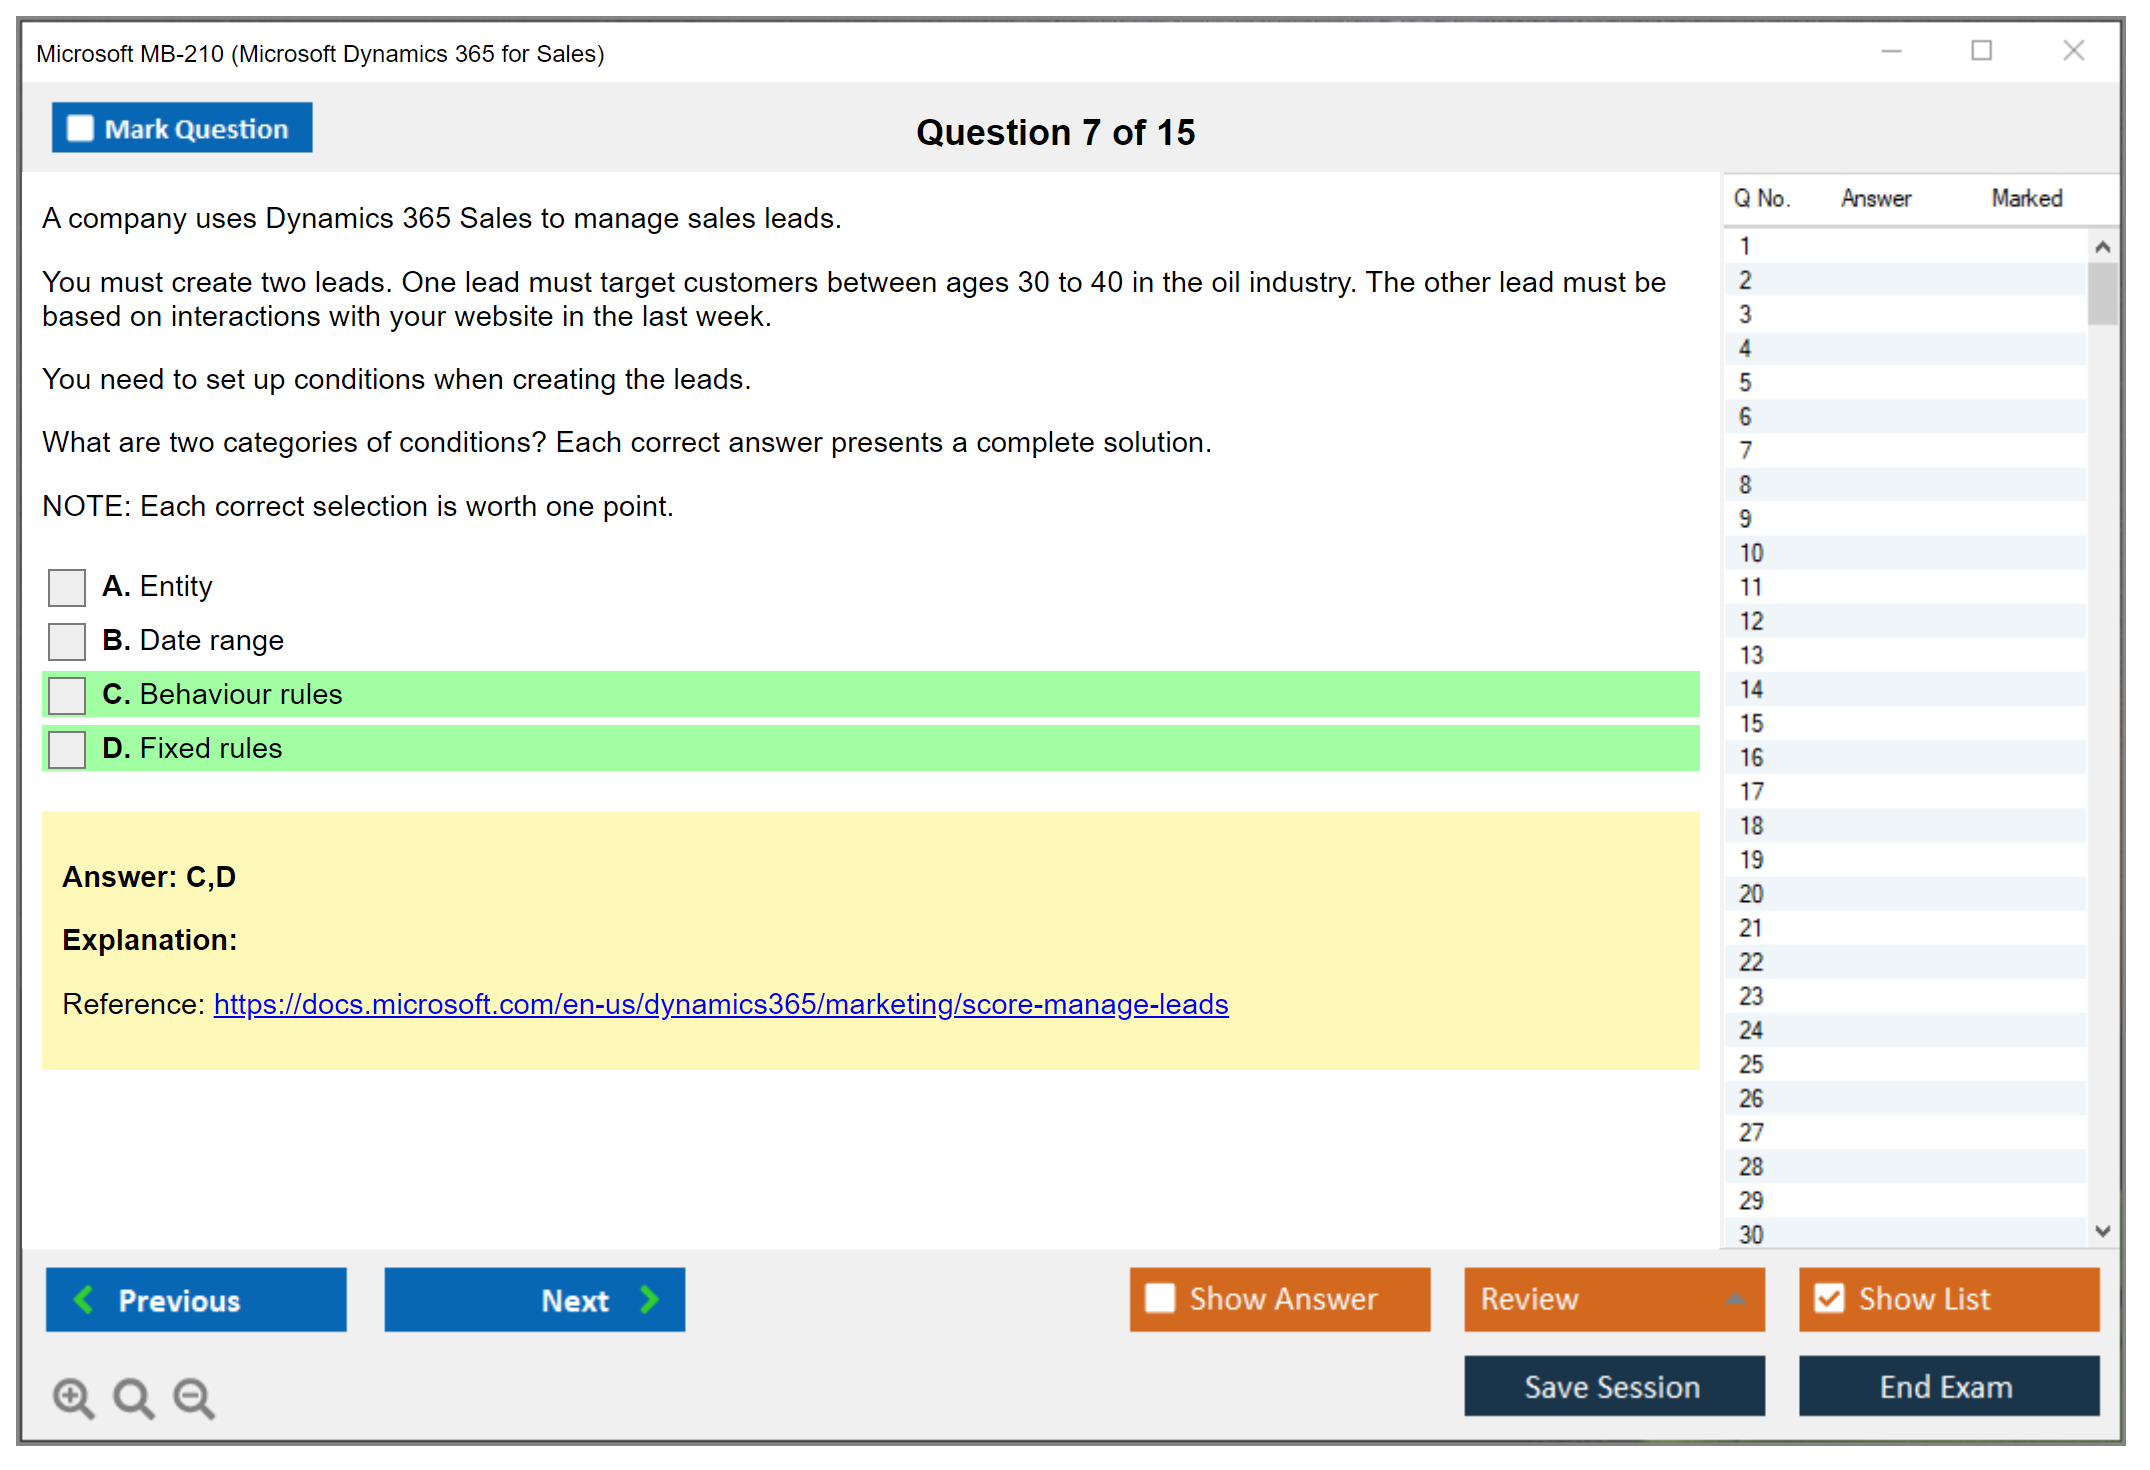Screen dimensions: 2150x1470
Task: Minimize the exam window
Action: pos(1891,50)
